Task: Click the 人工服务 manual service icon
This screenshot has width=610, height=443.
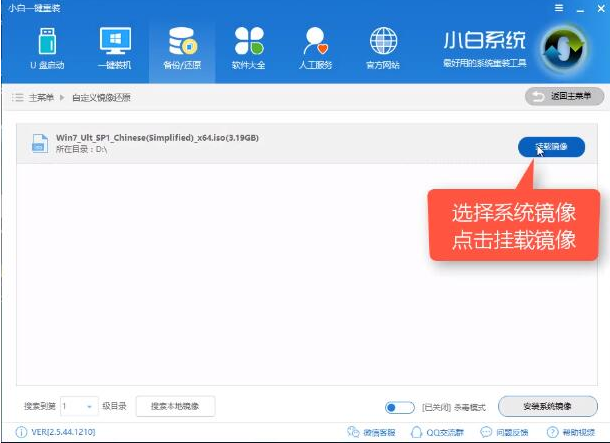Action: [x=316, y=48]
